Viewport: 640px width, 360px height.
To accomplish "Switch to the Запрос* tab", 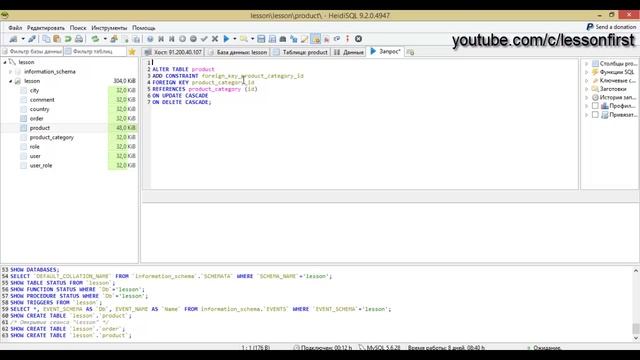I will coord(386,51).
